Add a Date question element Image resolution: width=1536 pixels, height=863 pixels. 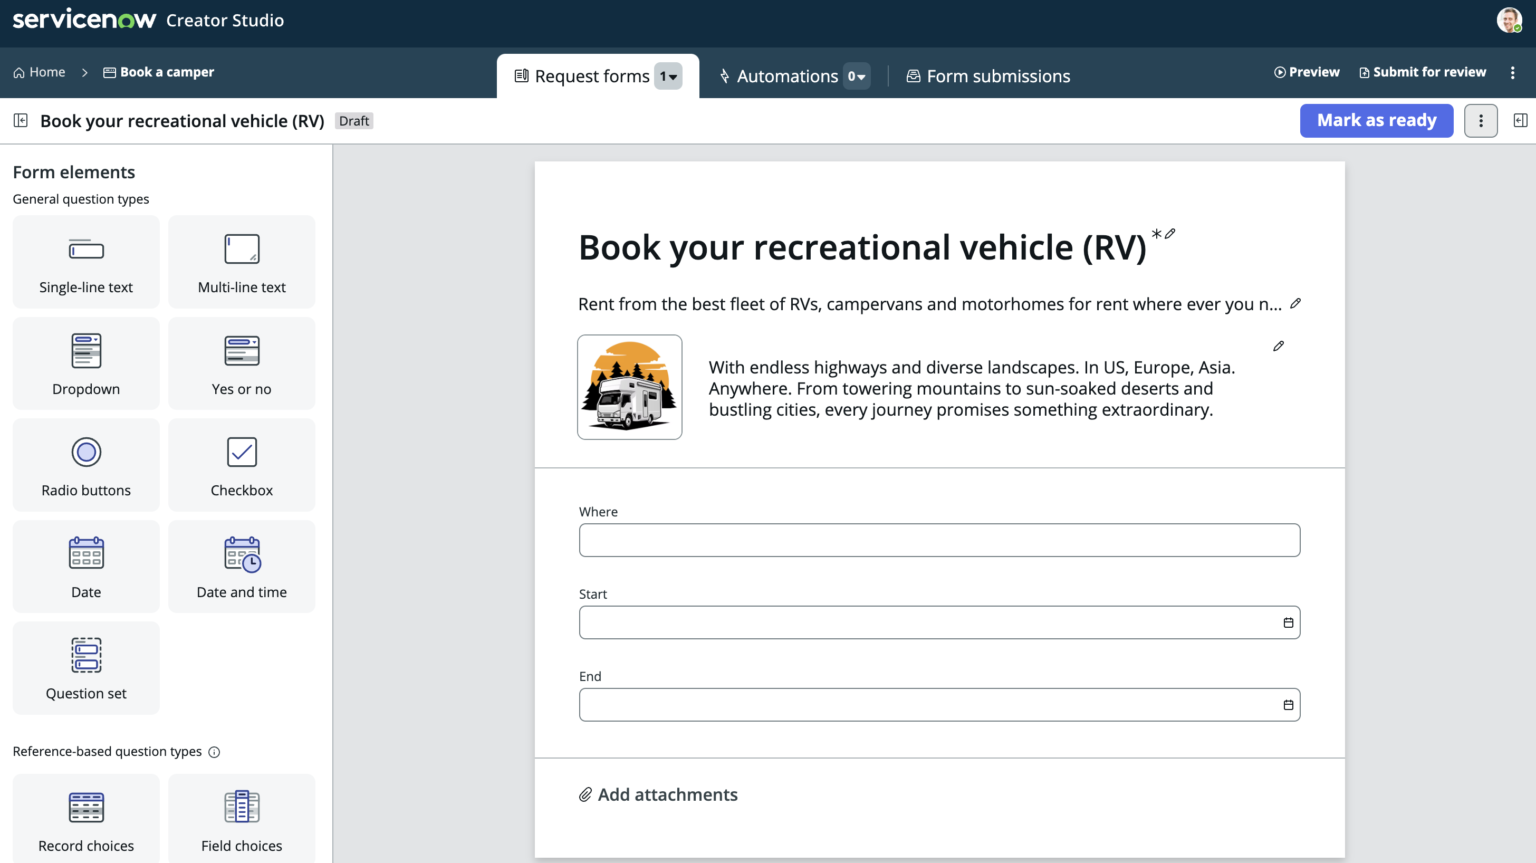(85, 566)
